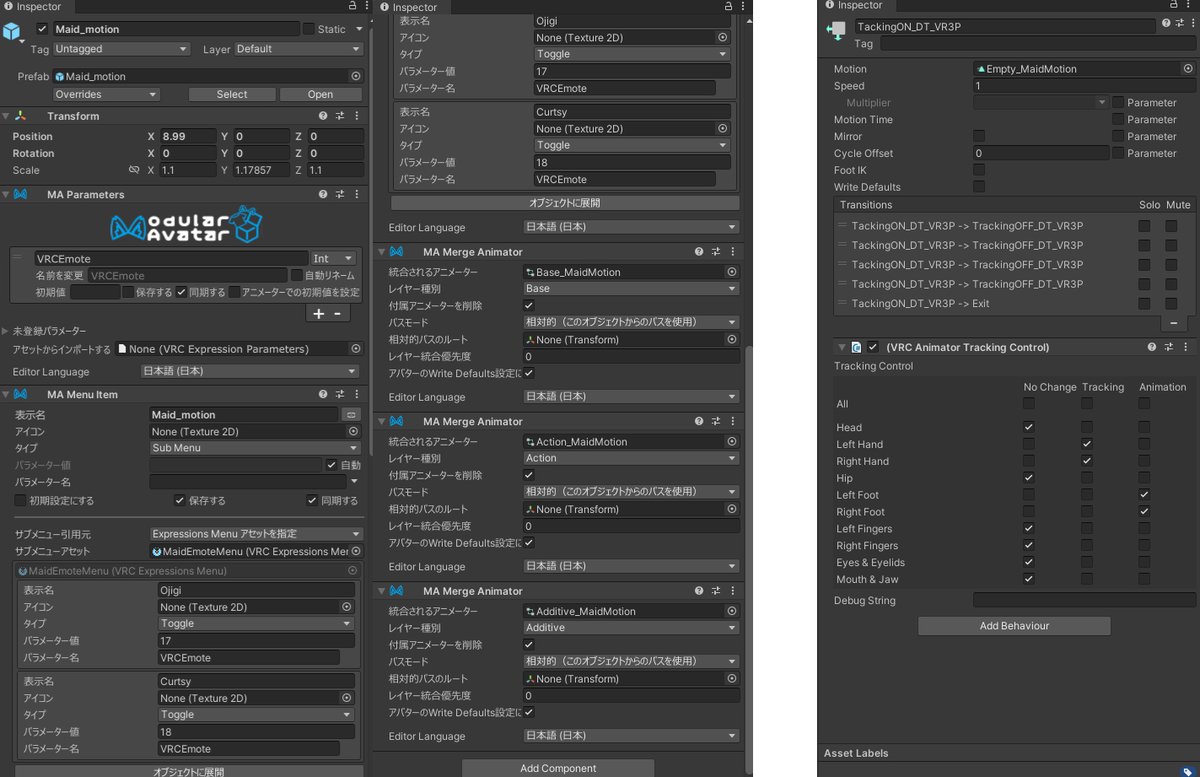Open help for MA Parameters component
1200x777 pixels.
point(322,194)
